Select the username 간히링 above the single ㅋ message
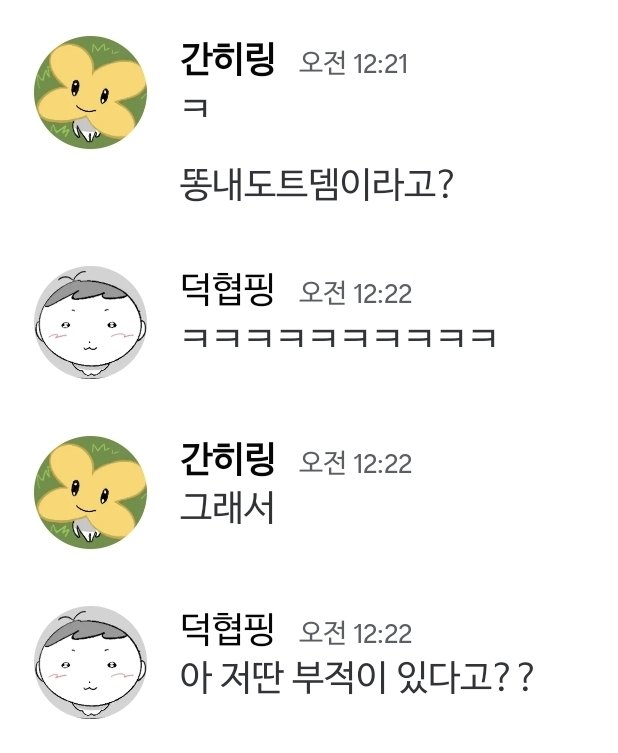This screenshot has height=753, width=618. (x=227, y=60)
